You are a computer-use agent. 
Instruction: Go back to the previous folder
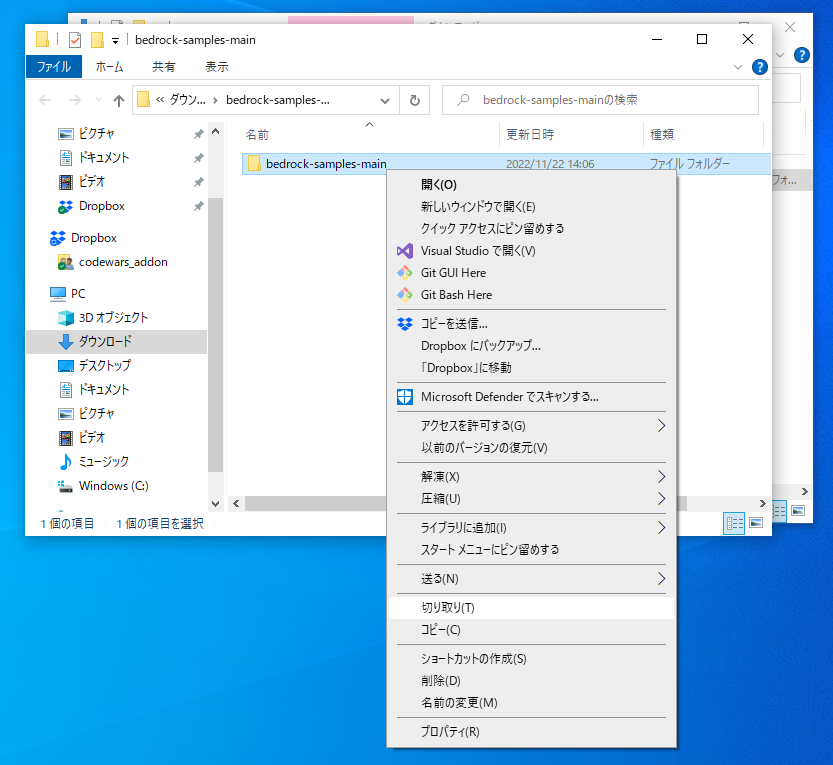click(x=44, y=100)
